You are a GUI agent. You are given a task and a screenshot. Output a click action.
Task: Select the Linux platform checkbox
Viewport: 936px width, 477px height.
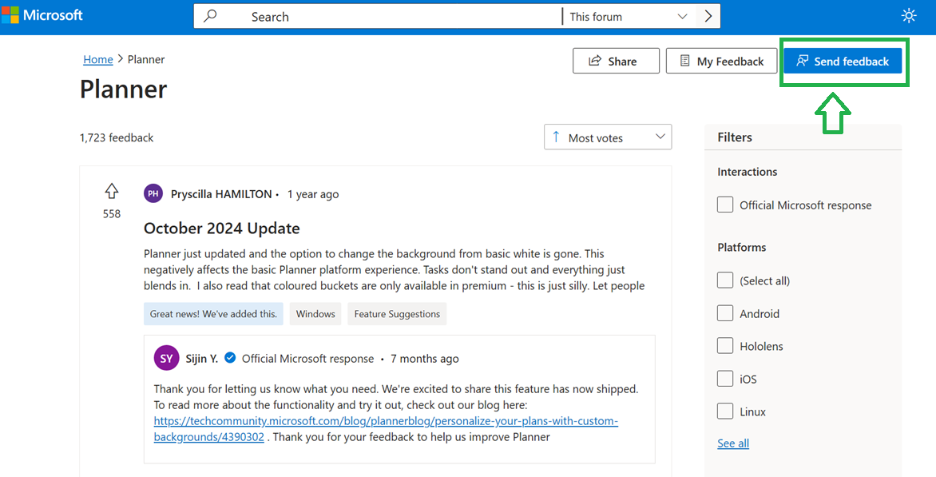click(x=725, y=411)
